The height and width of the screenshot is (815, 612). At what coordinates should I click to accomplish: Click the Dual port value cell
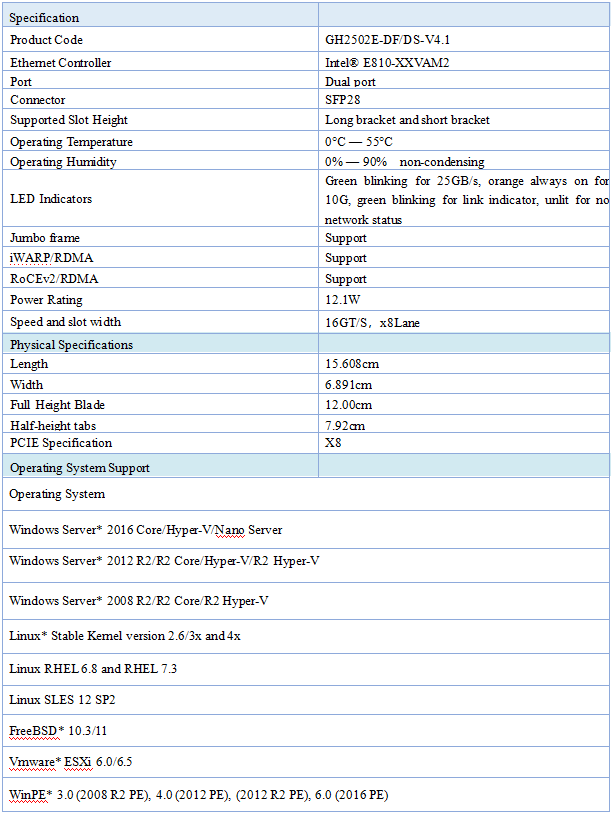(350, 82)
